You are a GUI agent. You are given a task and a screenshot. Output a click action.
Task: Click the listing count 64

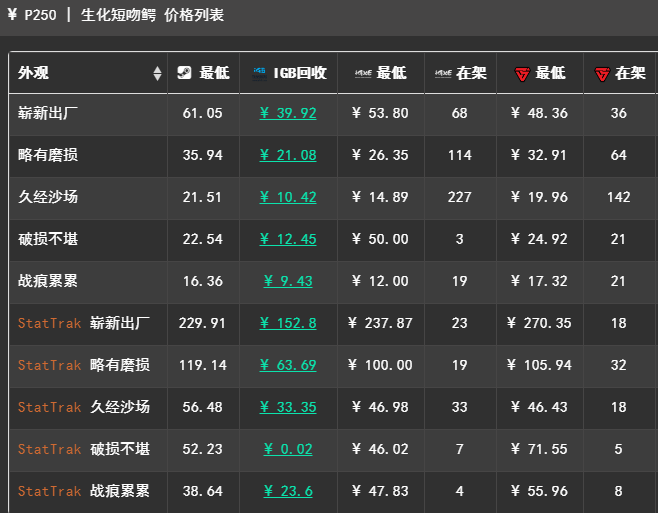tap(619, 155)
